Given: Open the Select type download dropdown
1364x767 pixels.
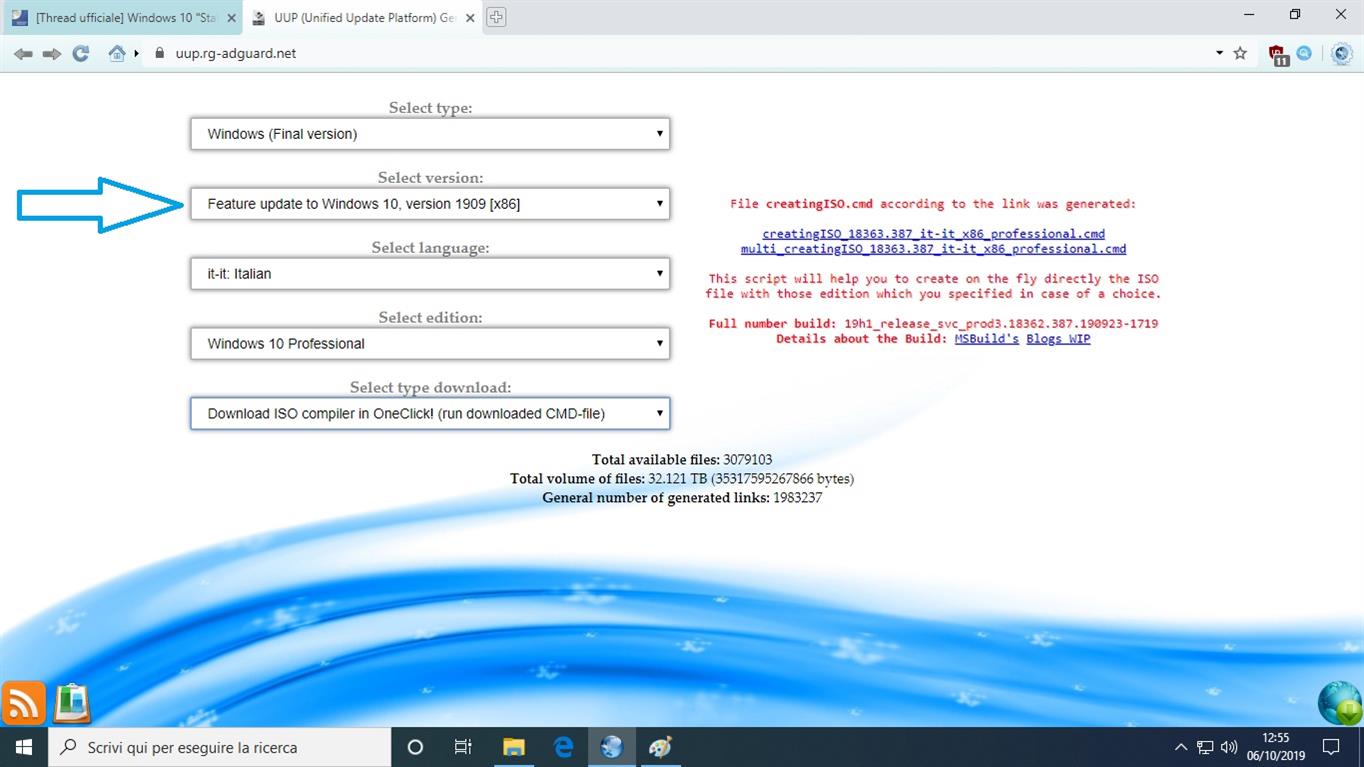Looking at the screenshot, I should 430,414.
